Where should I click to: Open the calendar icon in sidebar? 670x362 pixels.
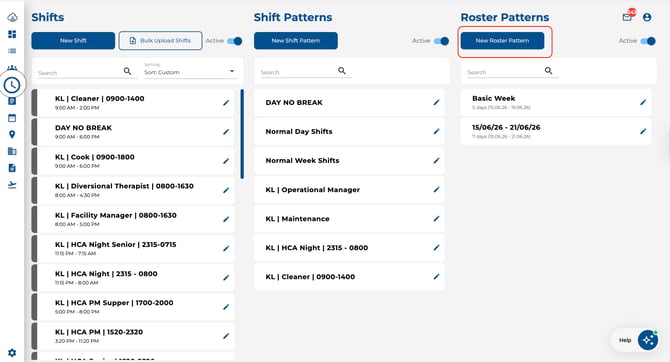(x=12, y=118)
